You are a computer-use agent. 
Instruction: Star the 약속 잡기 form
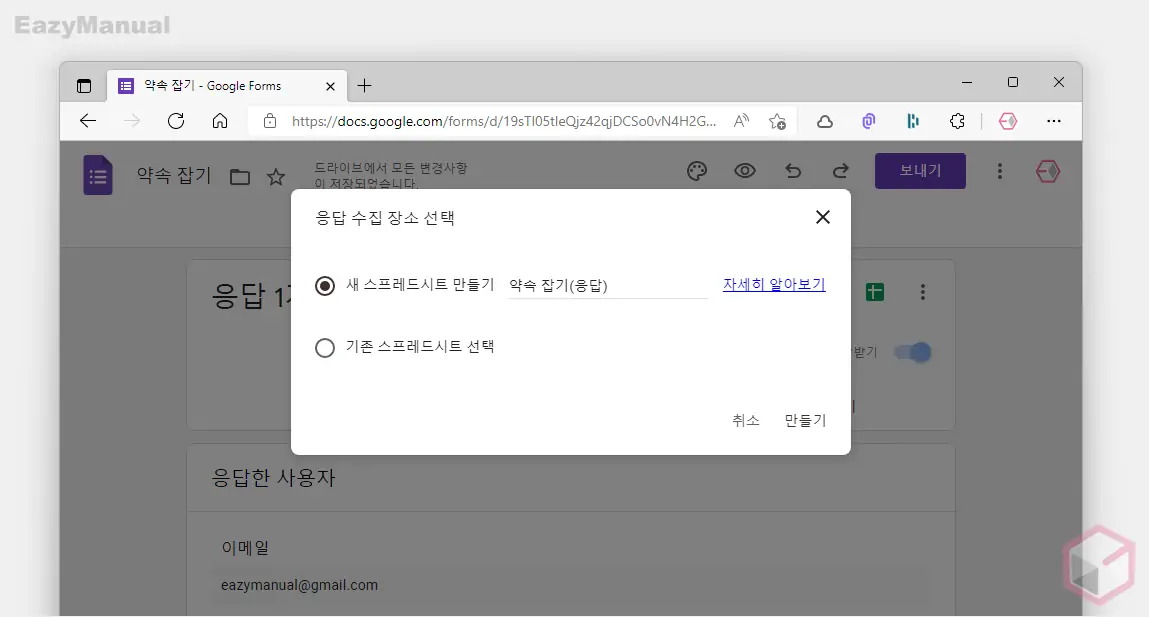coord(276,177)
